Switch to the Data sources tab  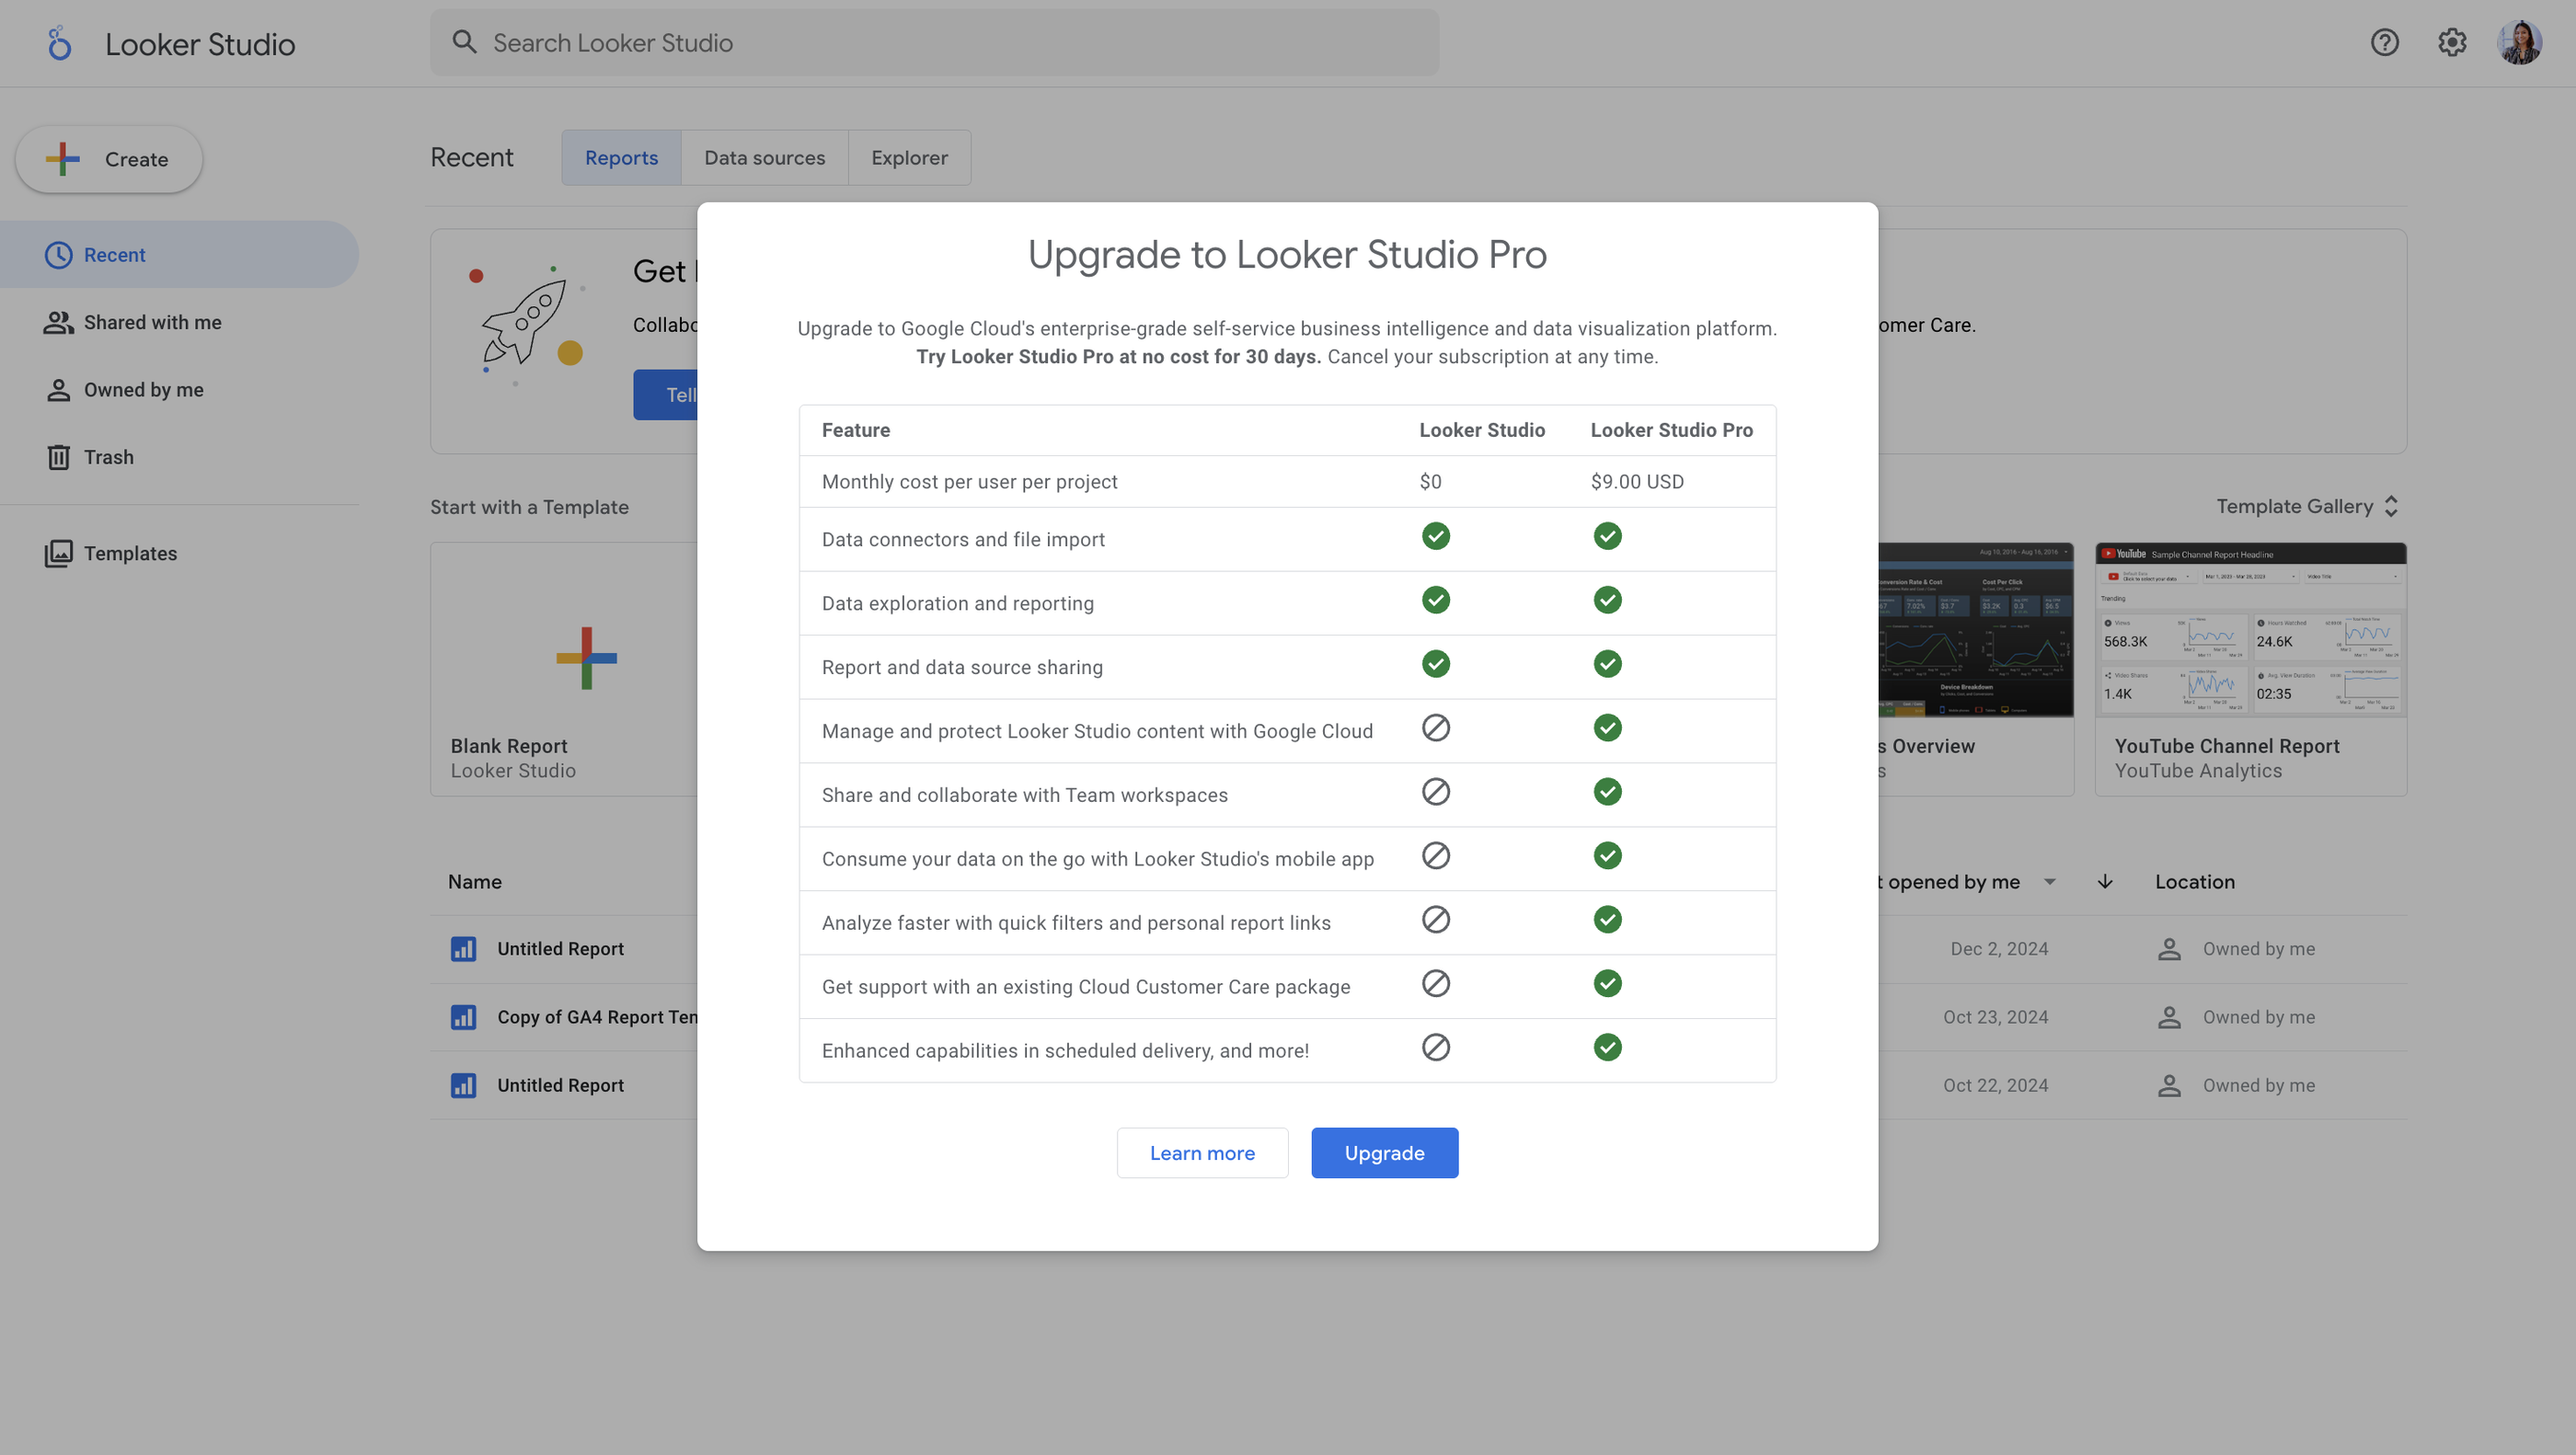[x=764, y=158]
